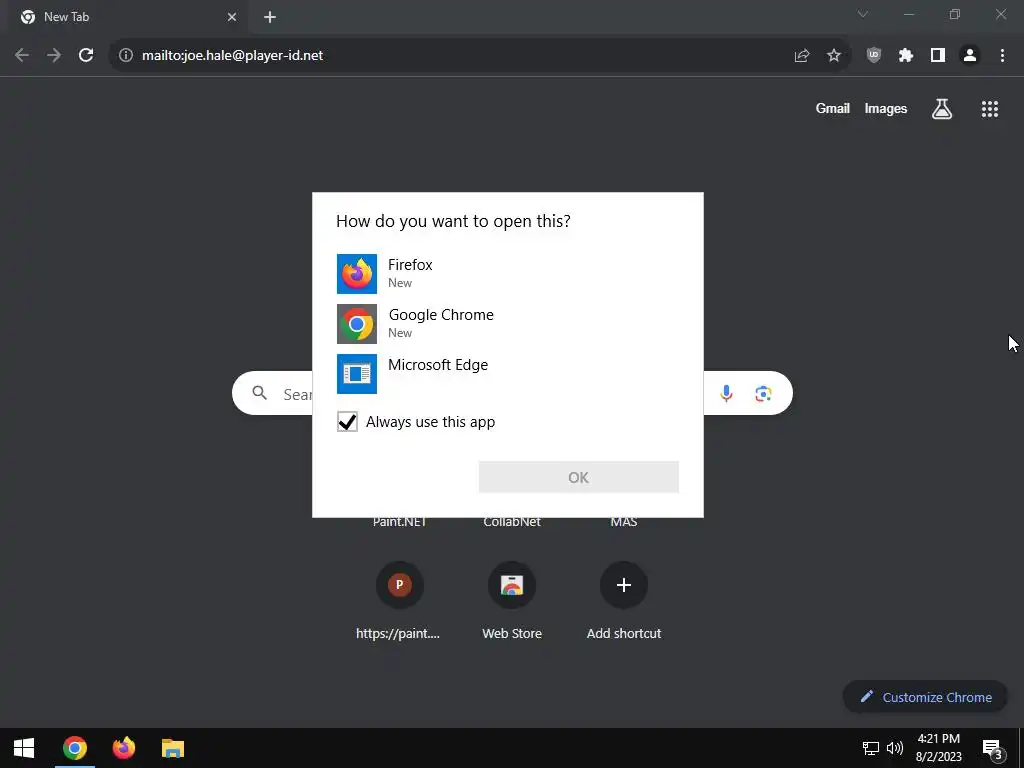Open the Extensions puzzle-piece menu
This screenshot has height=768, width=1024.
906,56
